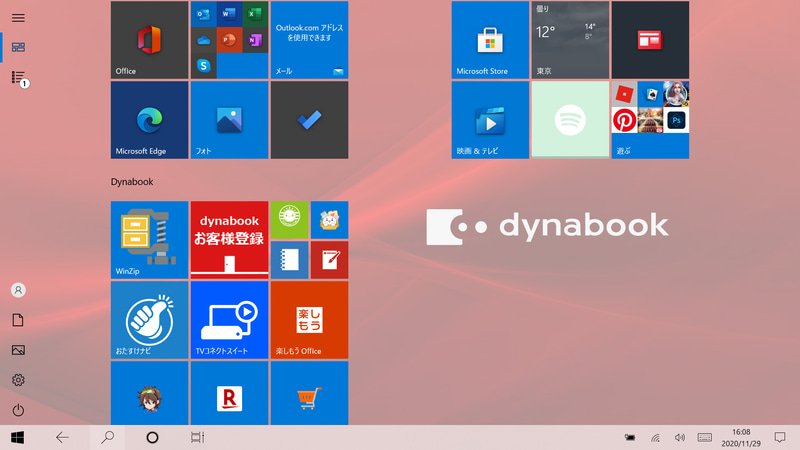Click the 16:08 clock and date
The image size is (800, 450).
741,438
